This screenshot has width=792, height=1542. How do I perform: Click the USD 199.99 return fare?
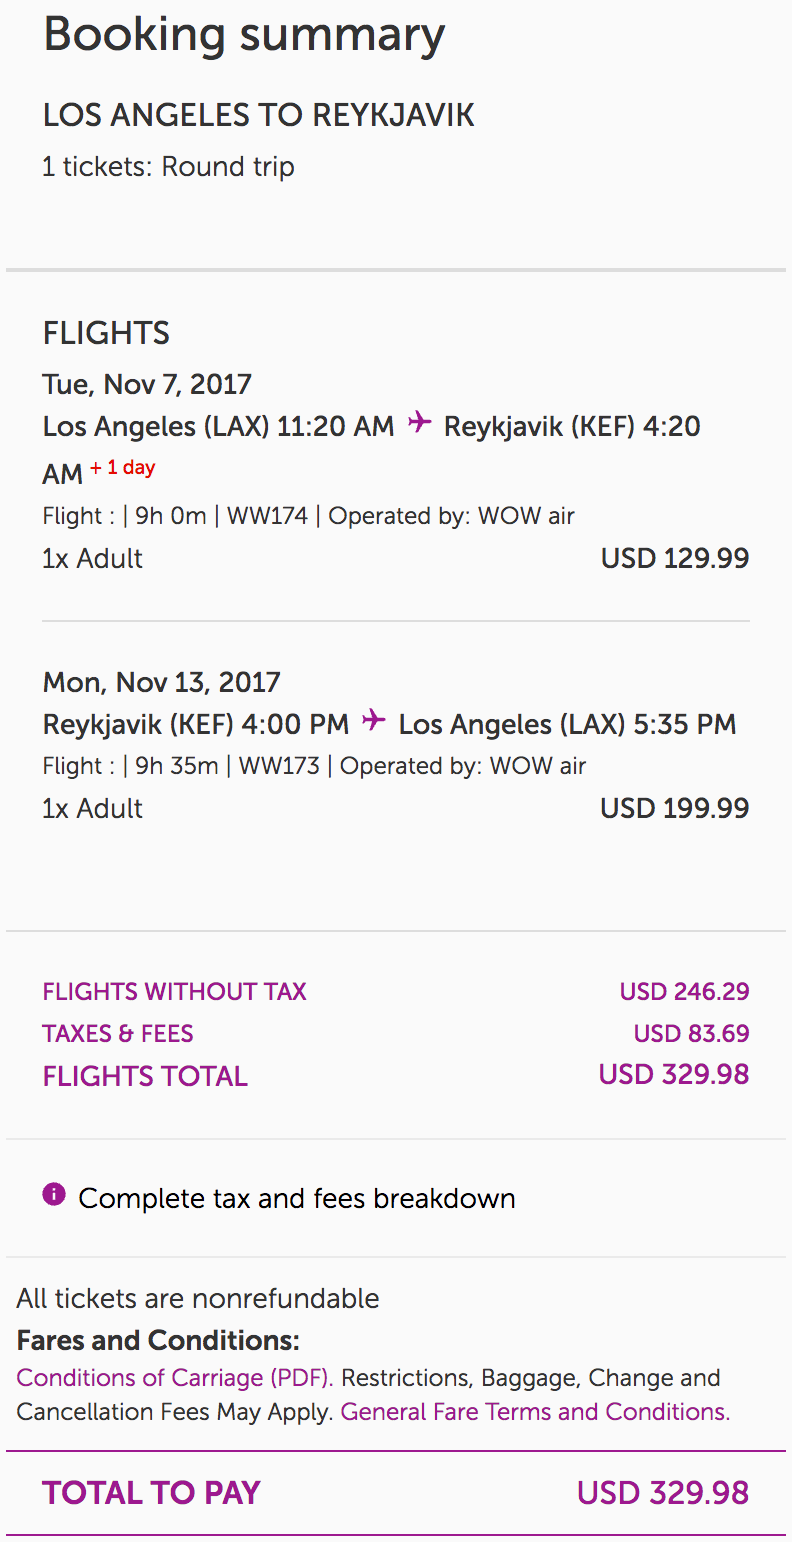tap(674, 808)
